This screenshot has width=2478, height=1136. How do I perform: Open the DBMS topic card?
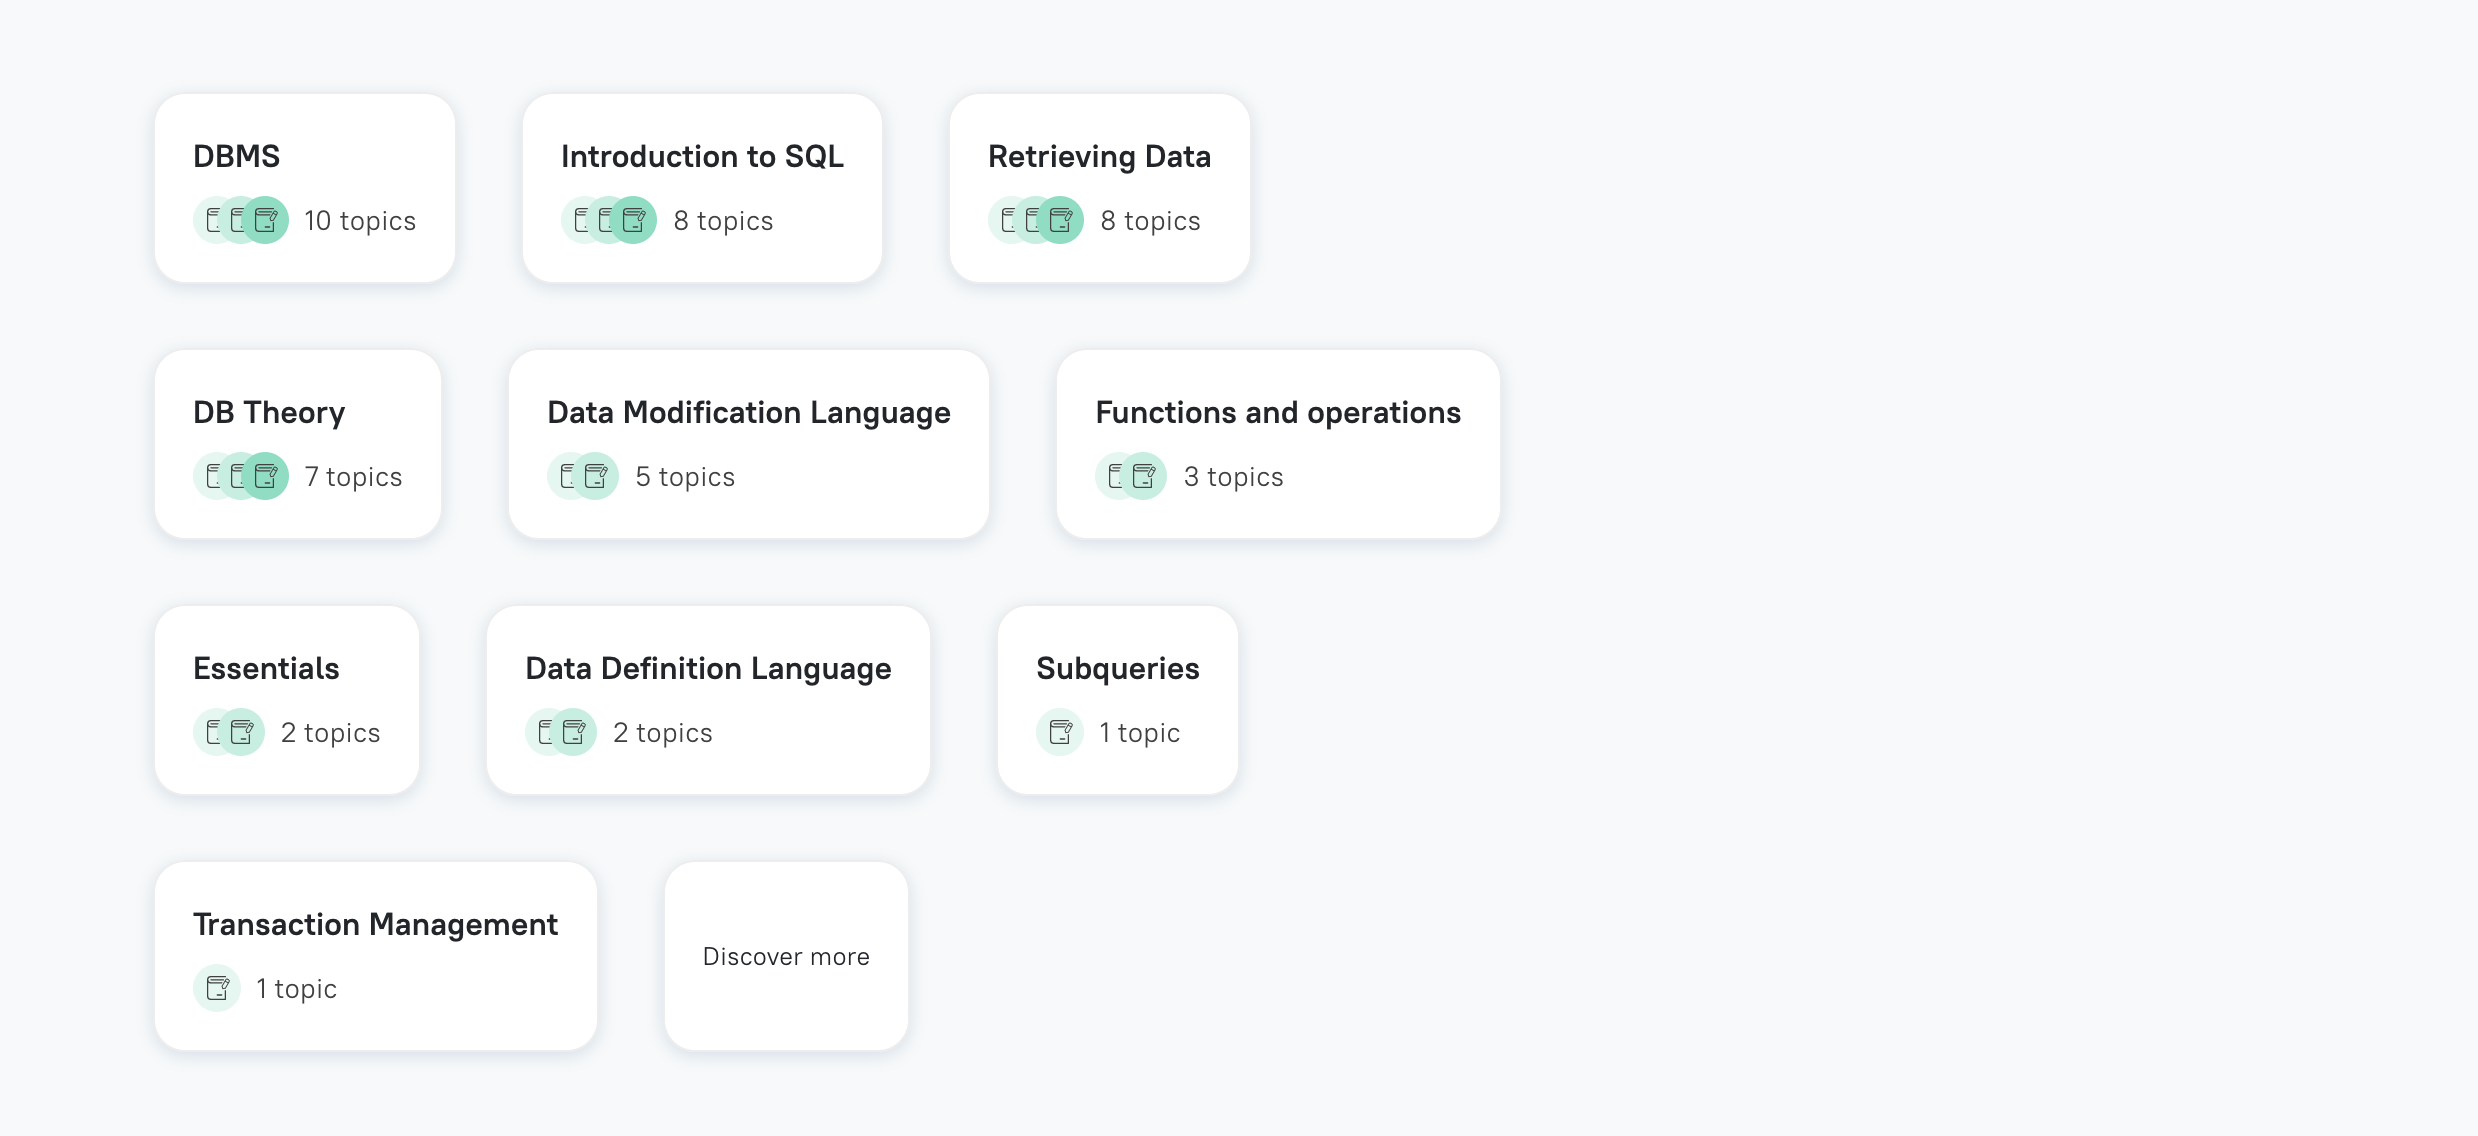pyautogui.click(x=305, y=188)
